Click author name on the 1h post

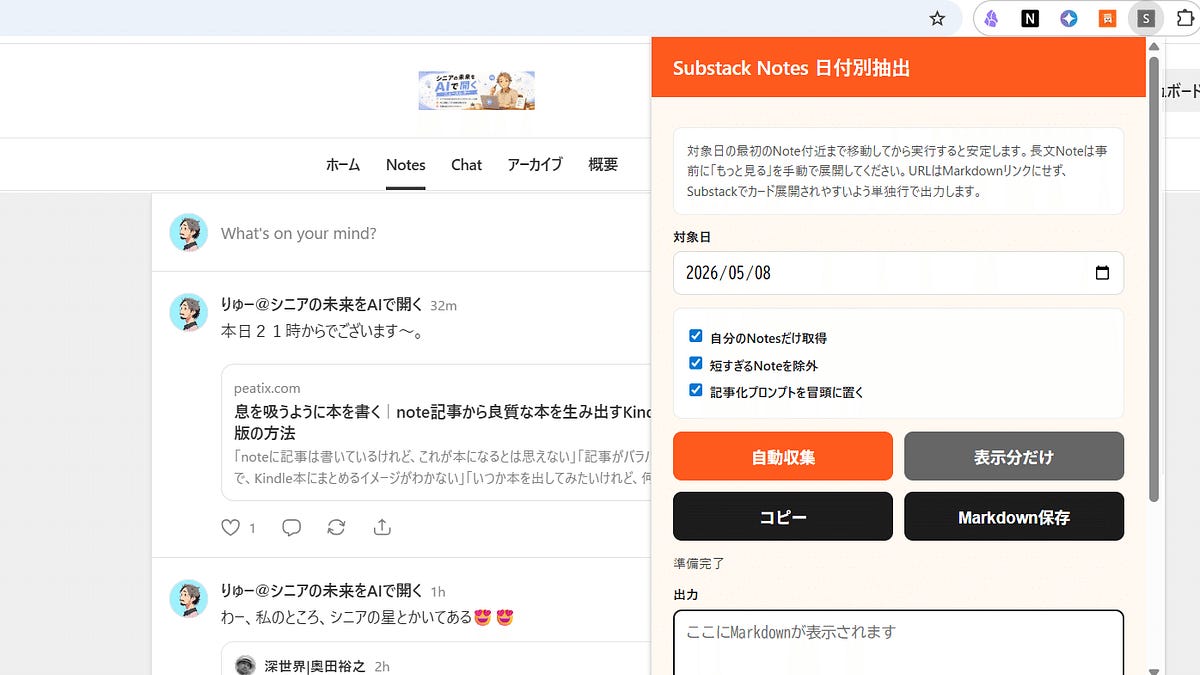(x=322, y=590)
